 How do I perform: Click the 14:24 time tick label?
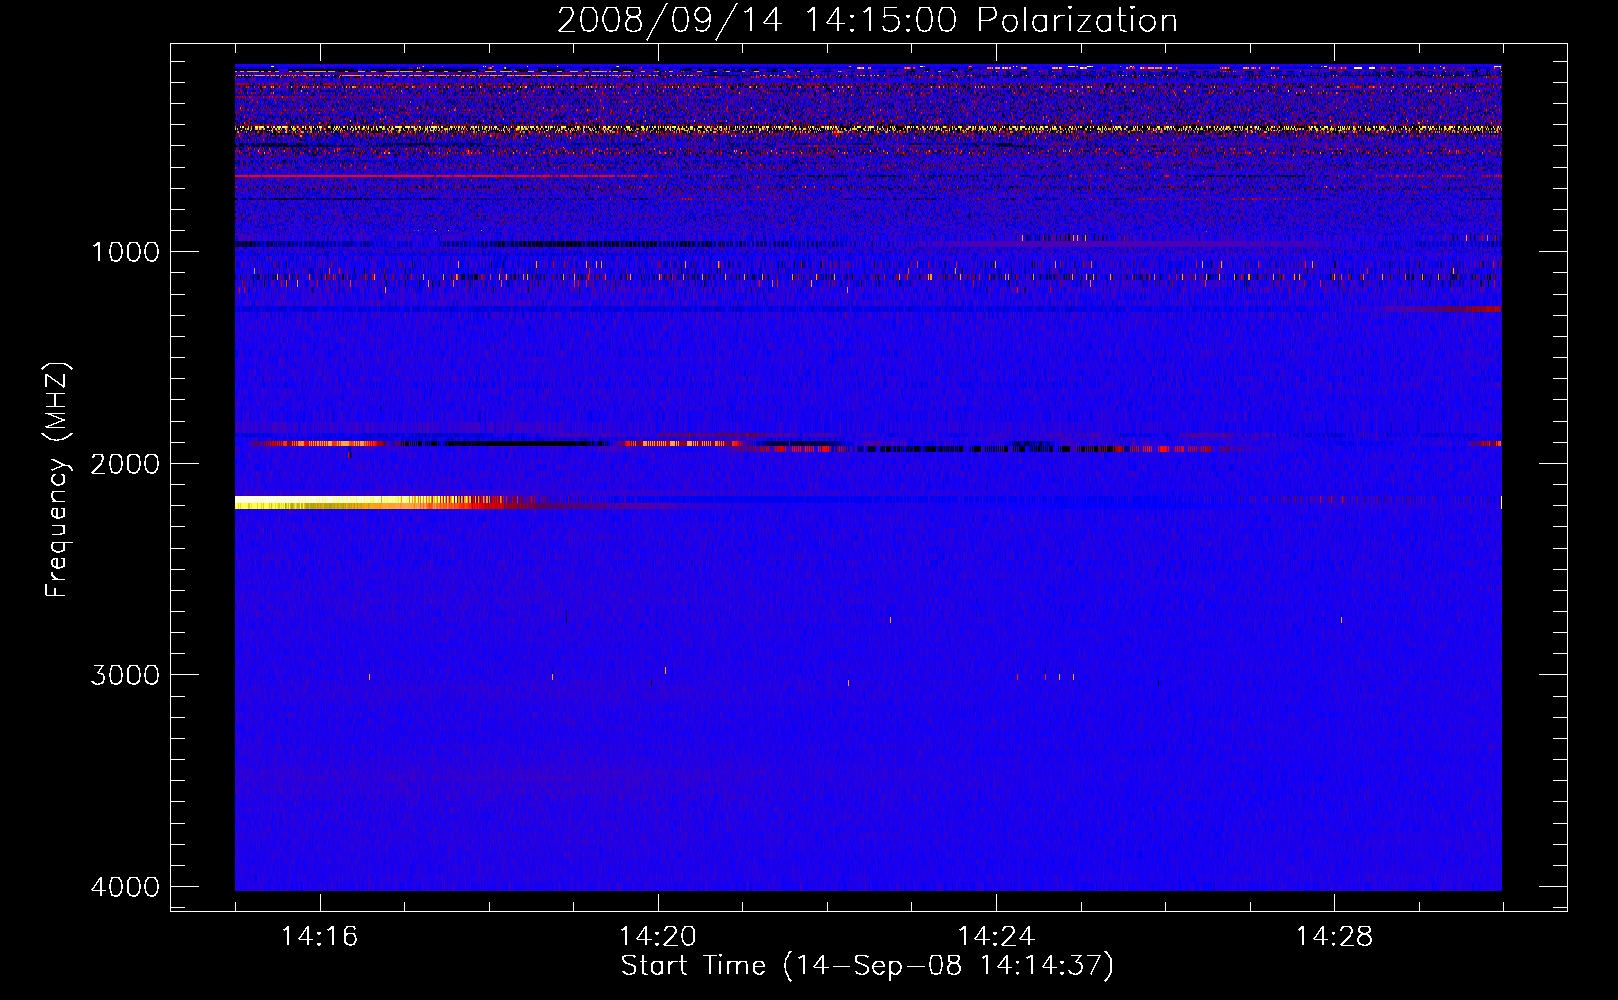[995, 936]
